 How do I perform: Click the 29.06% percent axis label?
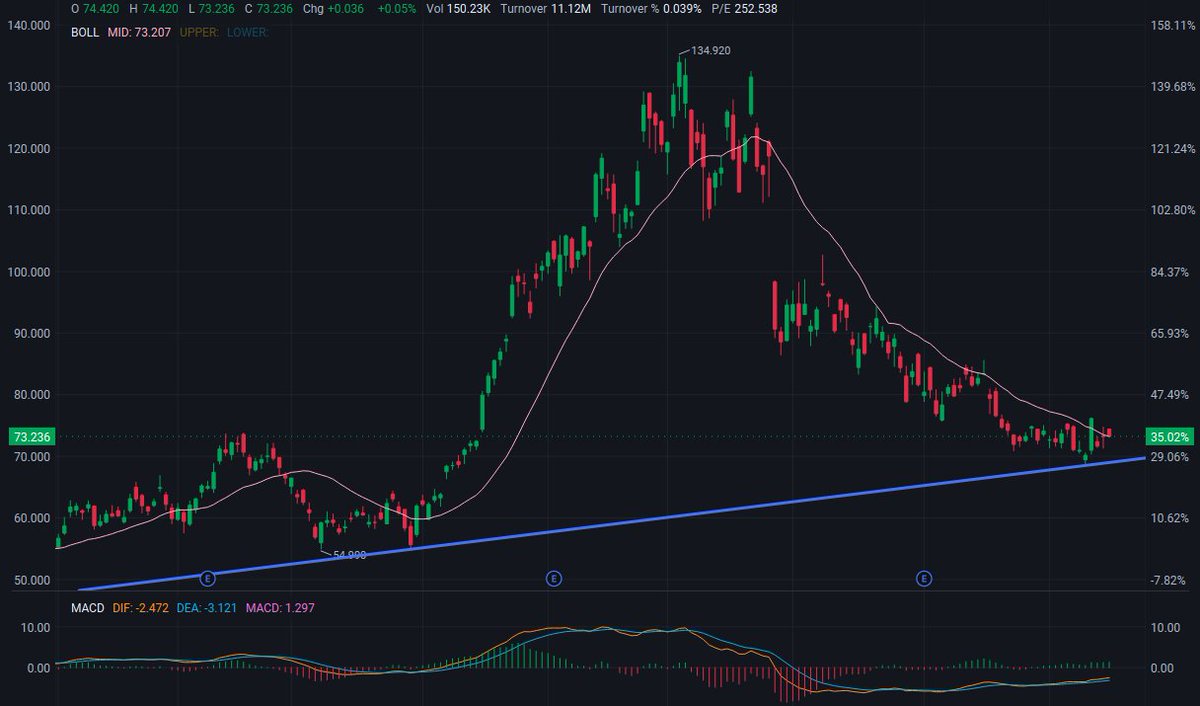(x=1171, y=457)
